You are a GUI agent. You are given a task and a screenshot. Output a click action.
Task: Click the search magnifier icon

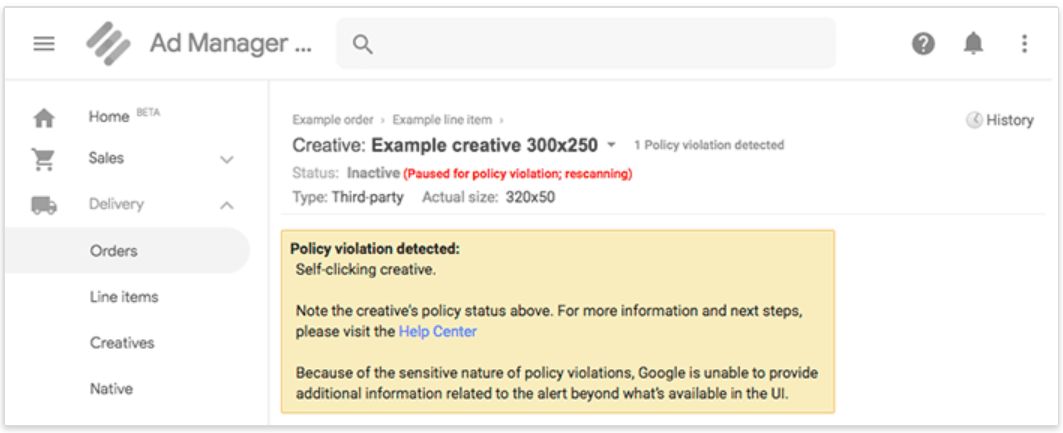363,44
